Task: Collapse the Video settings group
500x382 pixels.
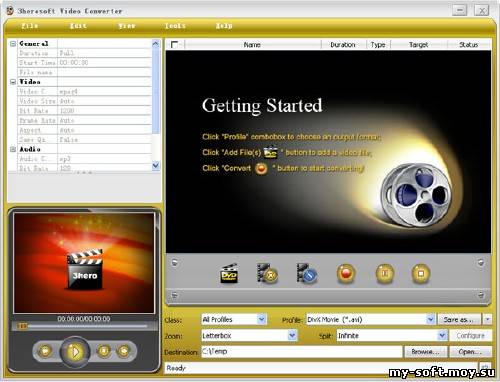Action: pos(13,82)
